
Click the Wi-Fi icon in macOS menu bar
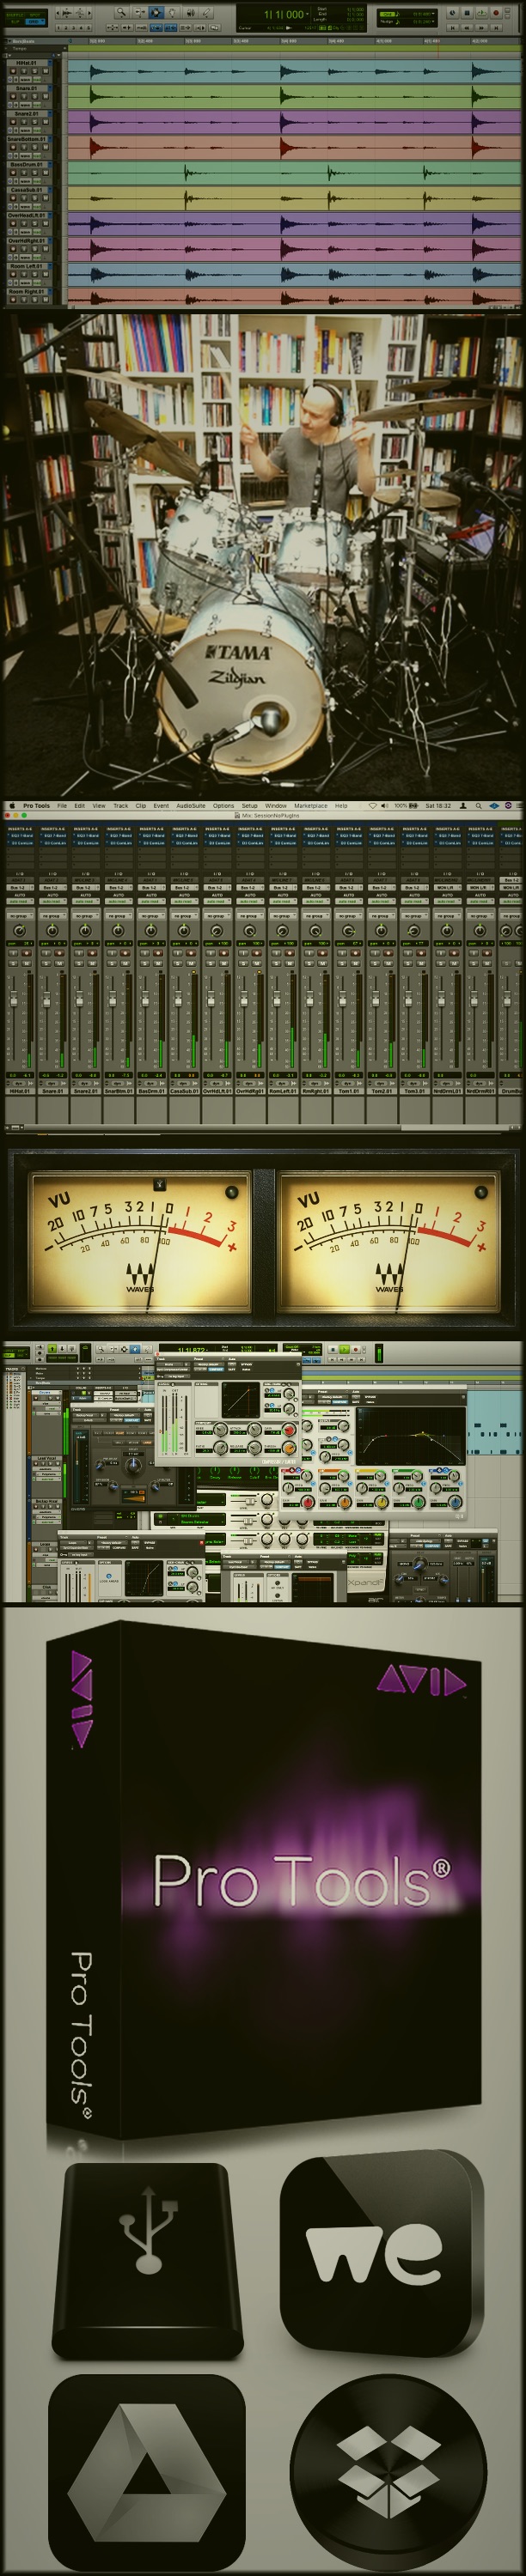pos(373,805)
